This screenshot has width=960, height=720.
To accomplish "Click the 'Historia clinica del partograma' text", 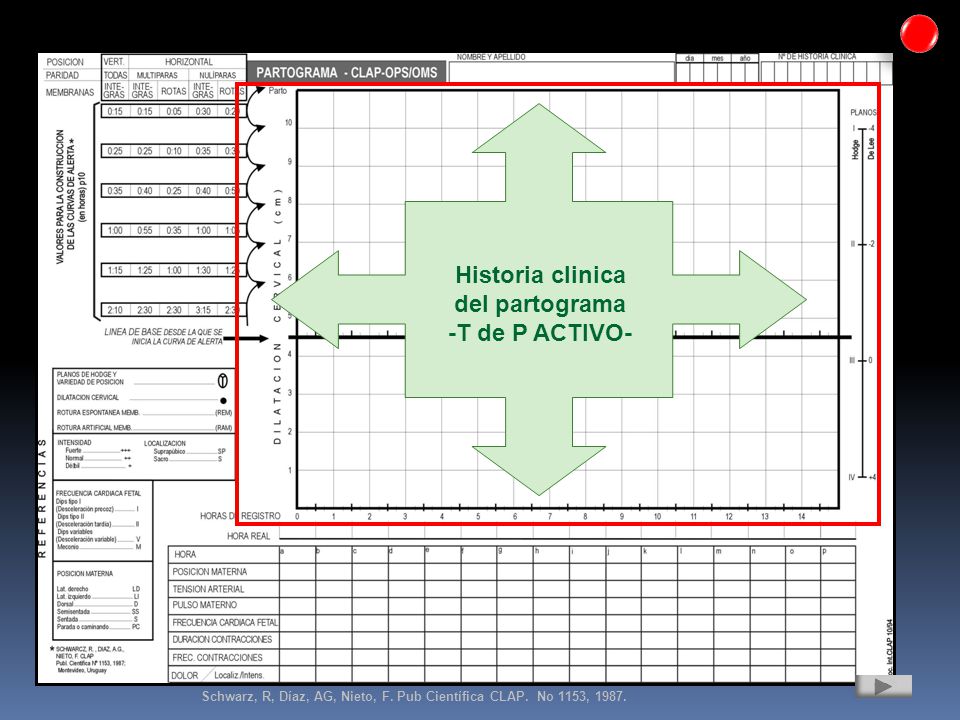I will pos(539,289).
